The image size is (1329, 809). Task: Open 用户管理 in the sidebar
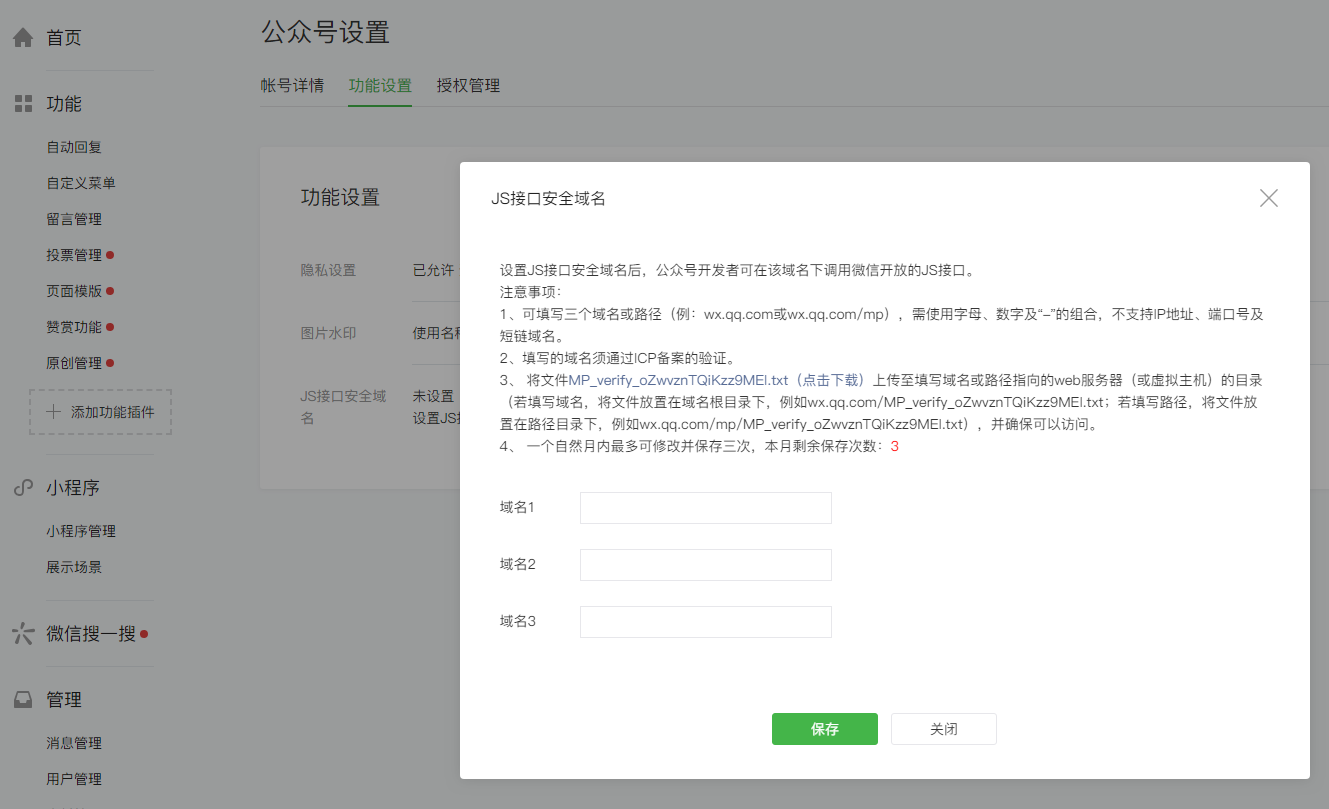pyautogui.click(x=74, y=779)
